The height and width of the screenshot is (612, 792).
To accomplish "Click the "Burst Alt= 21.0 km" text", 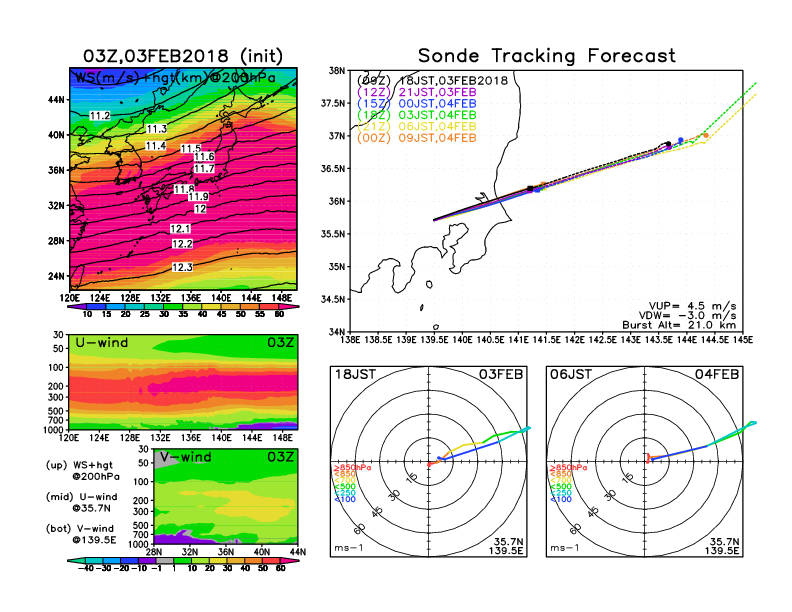I will [x=679, y=325].
